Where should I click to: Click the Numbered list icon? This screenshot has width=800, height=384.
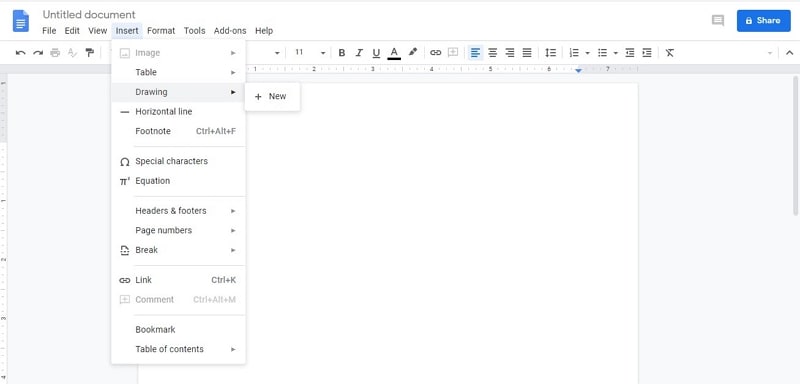[x=574, y=53]
